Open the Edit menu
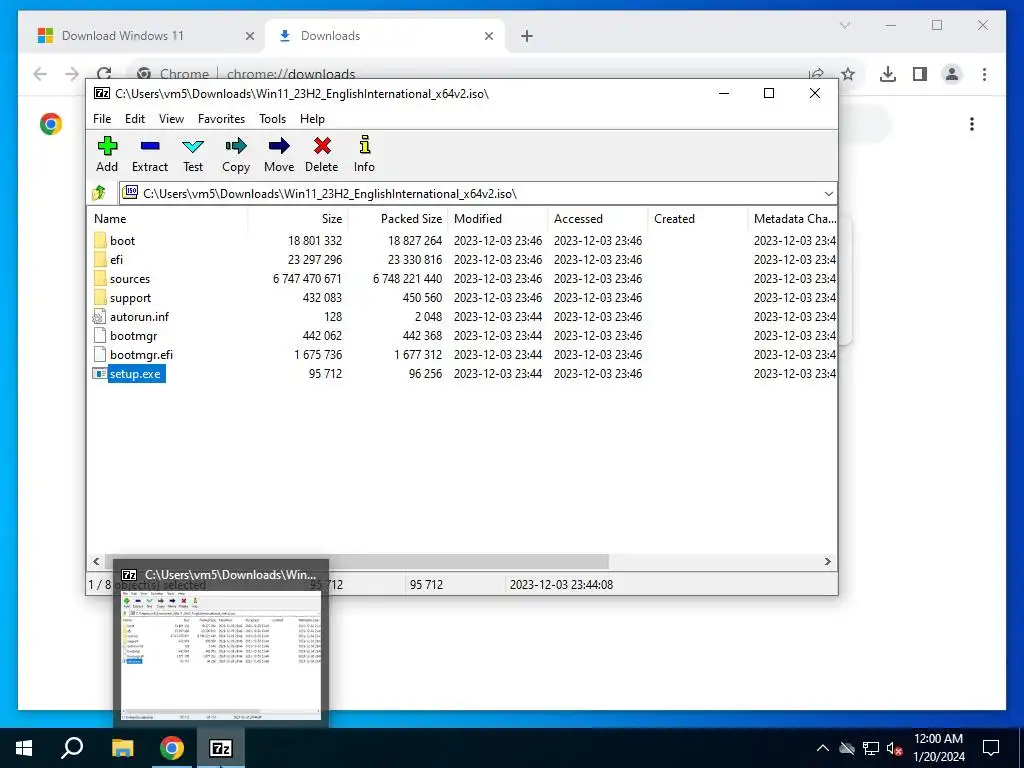This screenshot has height=768, width=1024. click(135, 119)
